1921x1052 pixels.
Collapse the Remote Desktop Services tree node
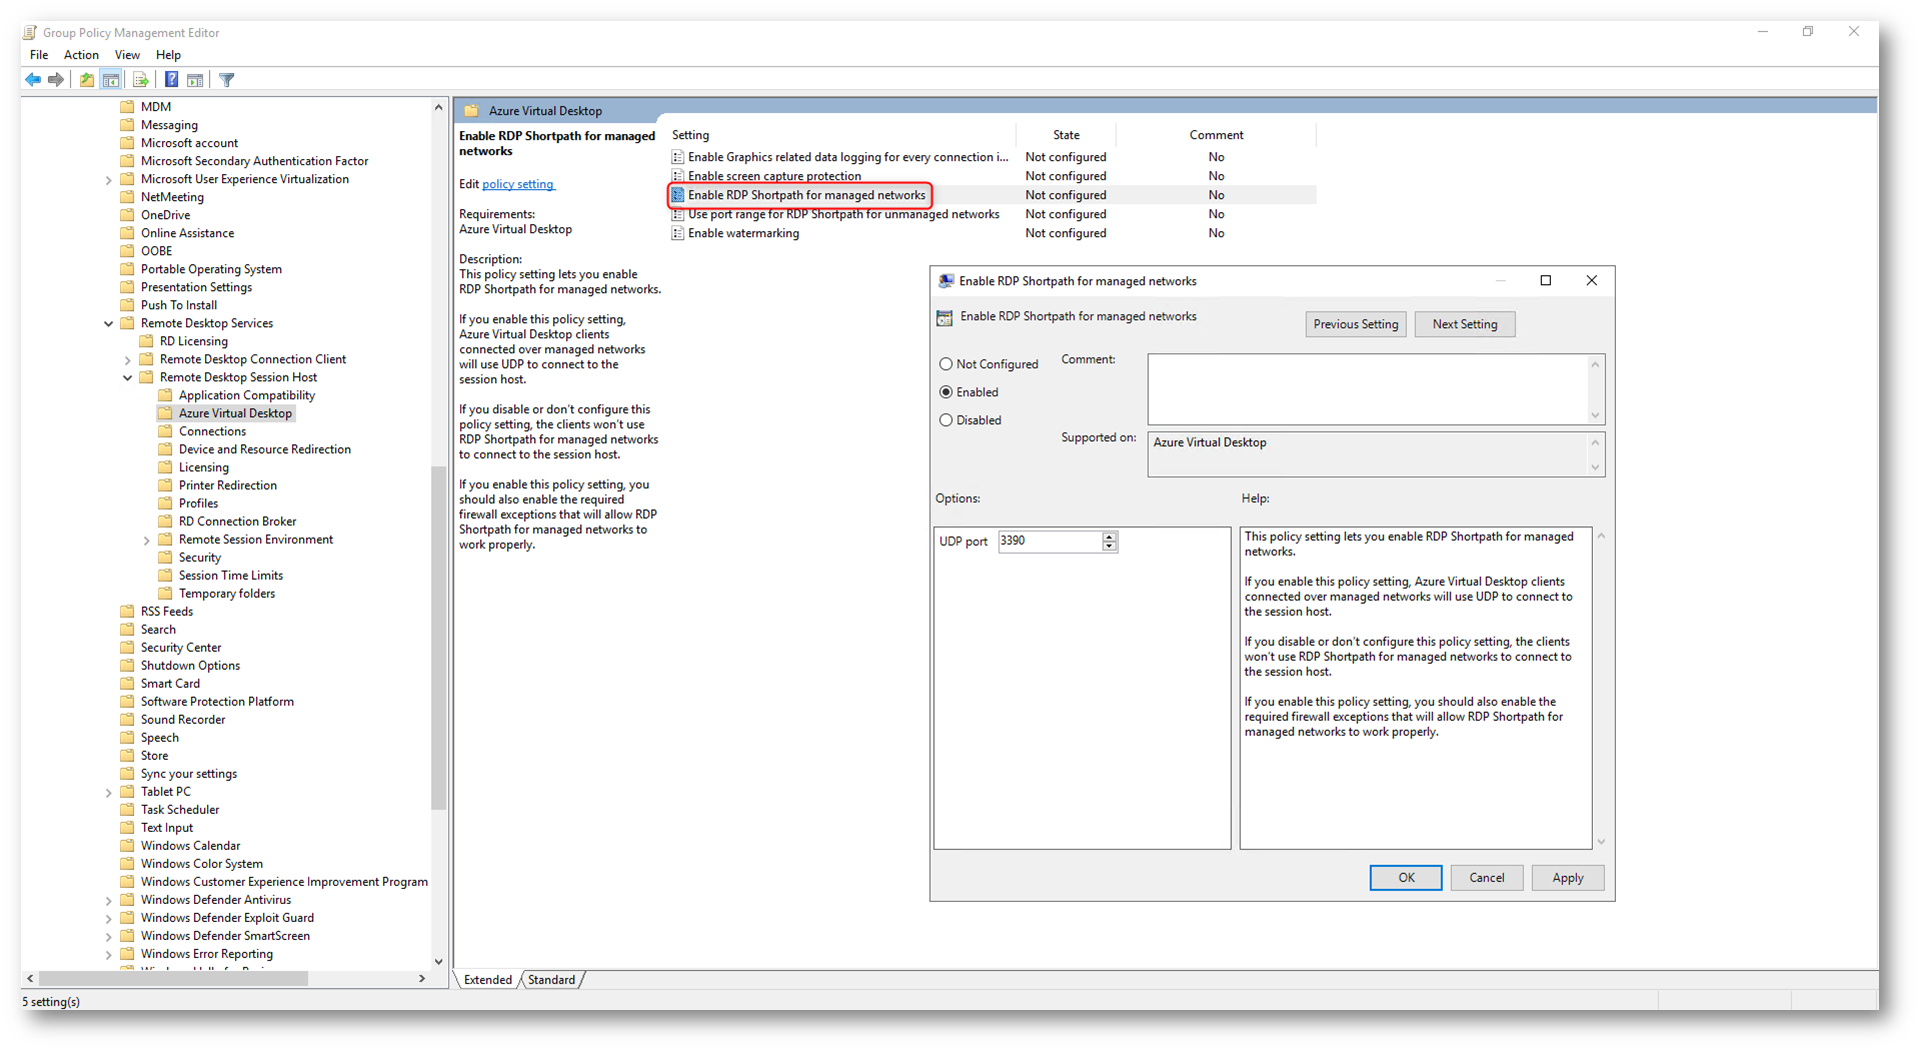point(109,324)
